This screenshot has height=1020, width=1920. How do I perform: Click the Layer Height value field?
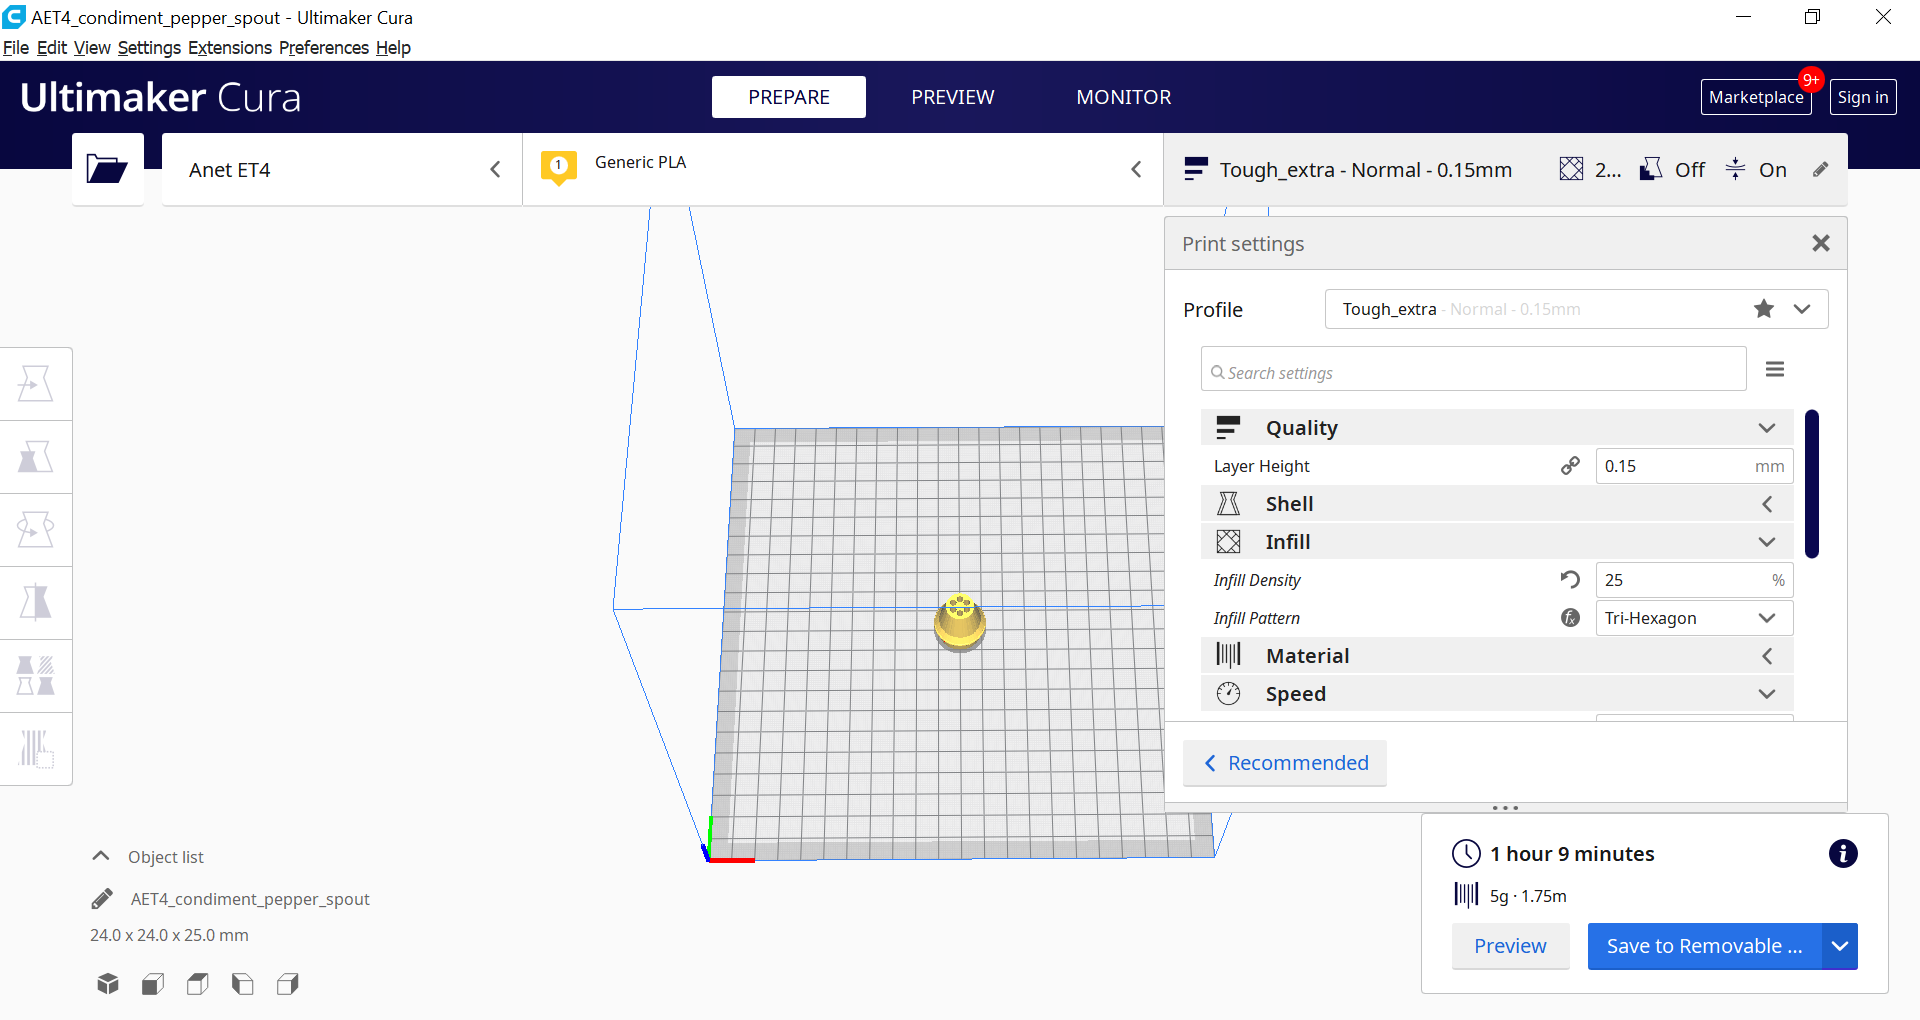pyautogui.click(x=1694, y=466)
